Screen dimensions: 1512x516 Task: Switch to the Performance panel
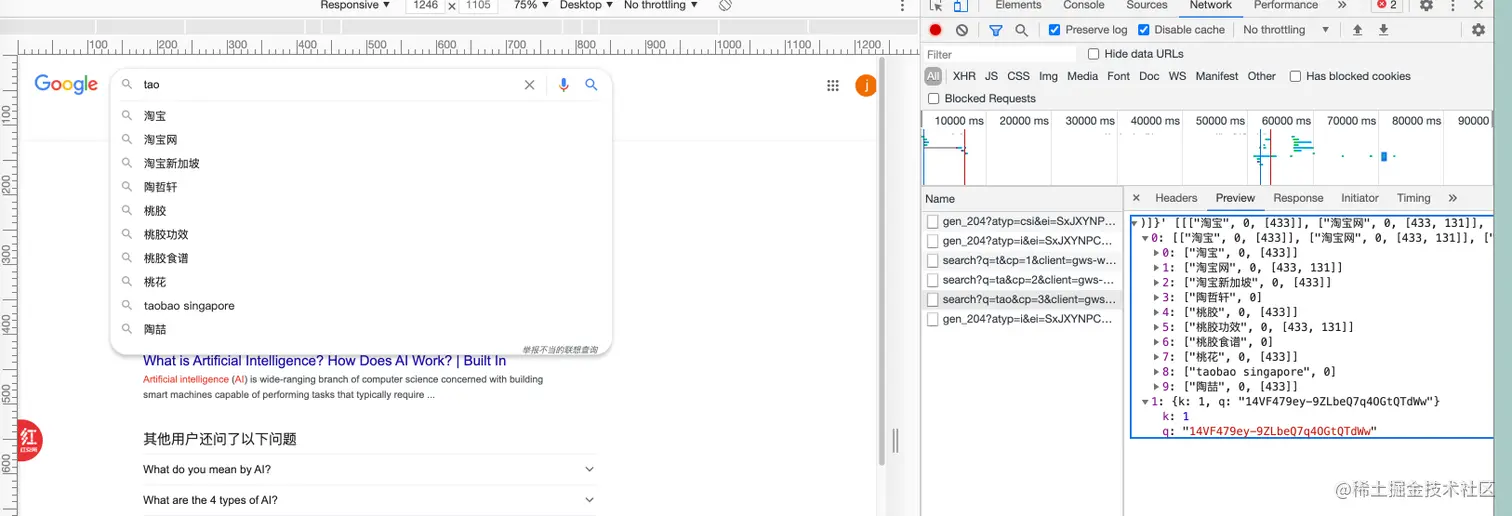coord(1286,5)
